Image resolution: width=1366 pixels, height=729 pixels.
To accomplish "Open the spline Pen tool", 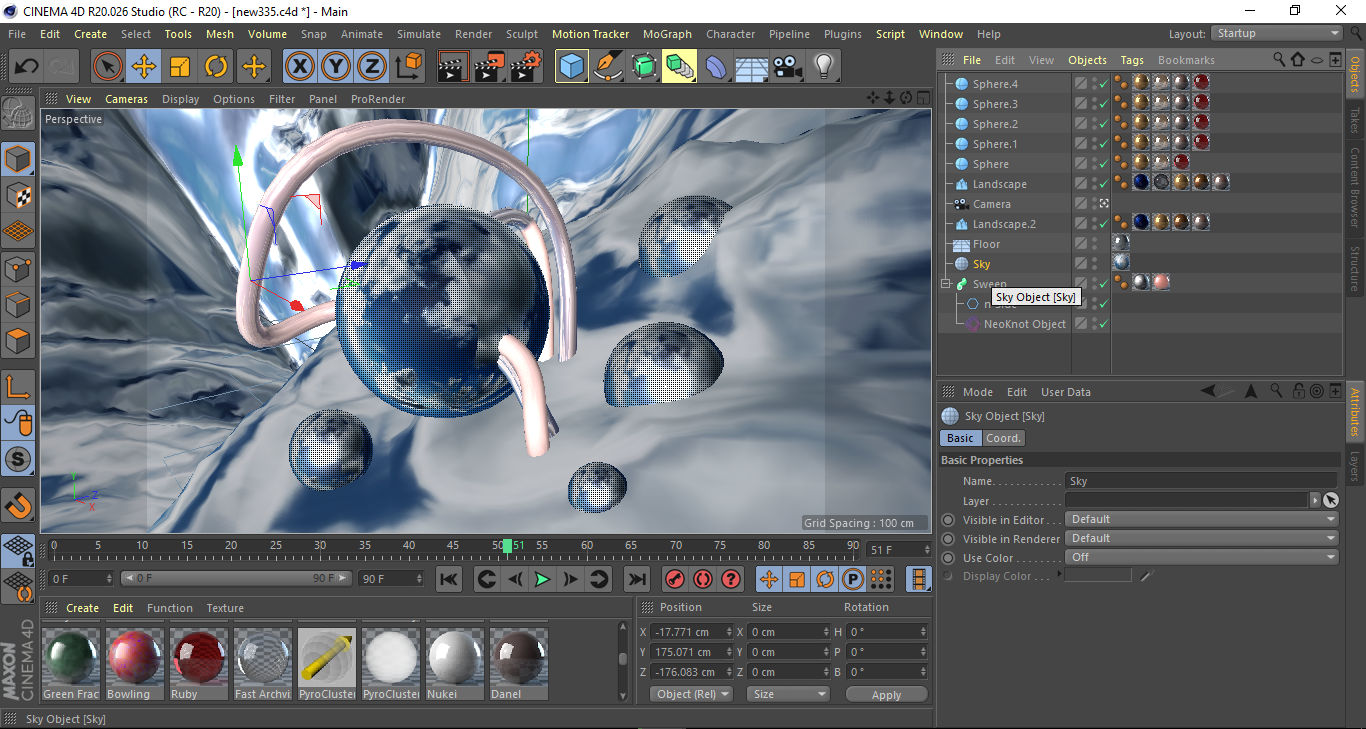I will [607, 67].
